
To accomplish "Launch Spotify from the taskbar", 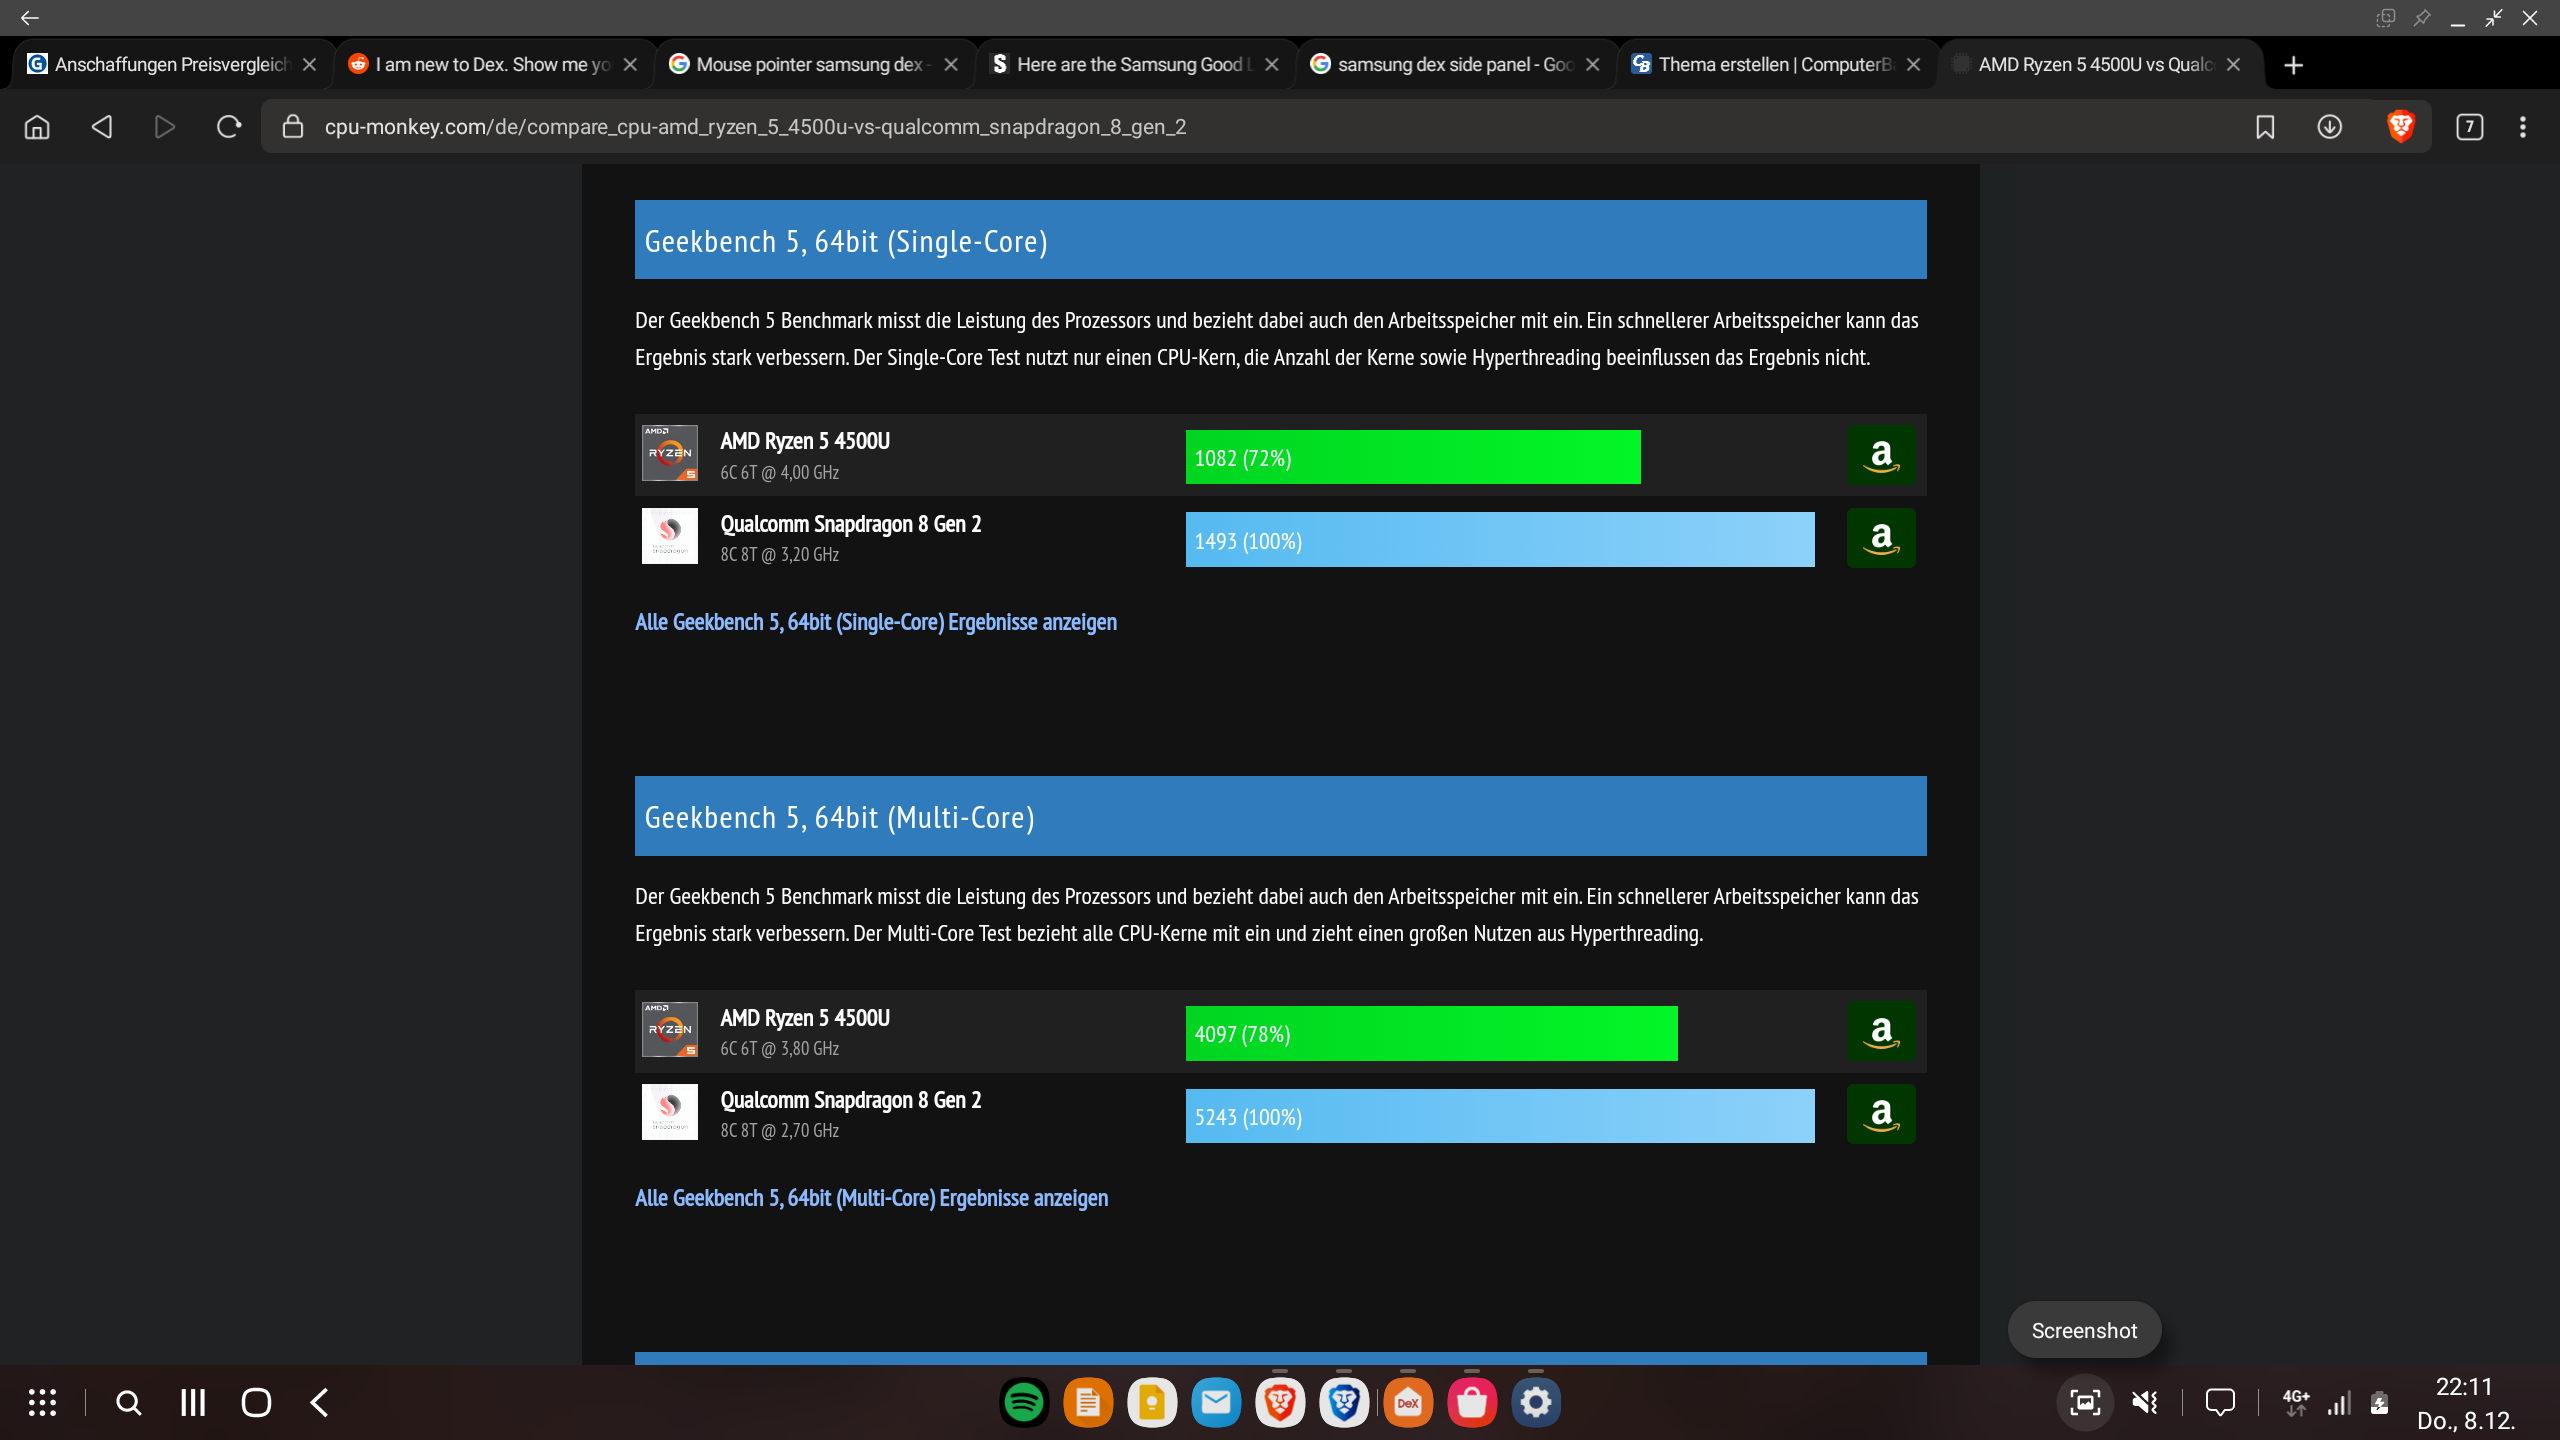I will pos(1023,1402).
